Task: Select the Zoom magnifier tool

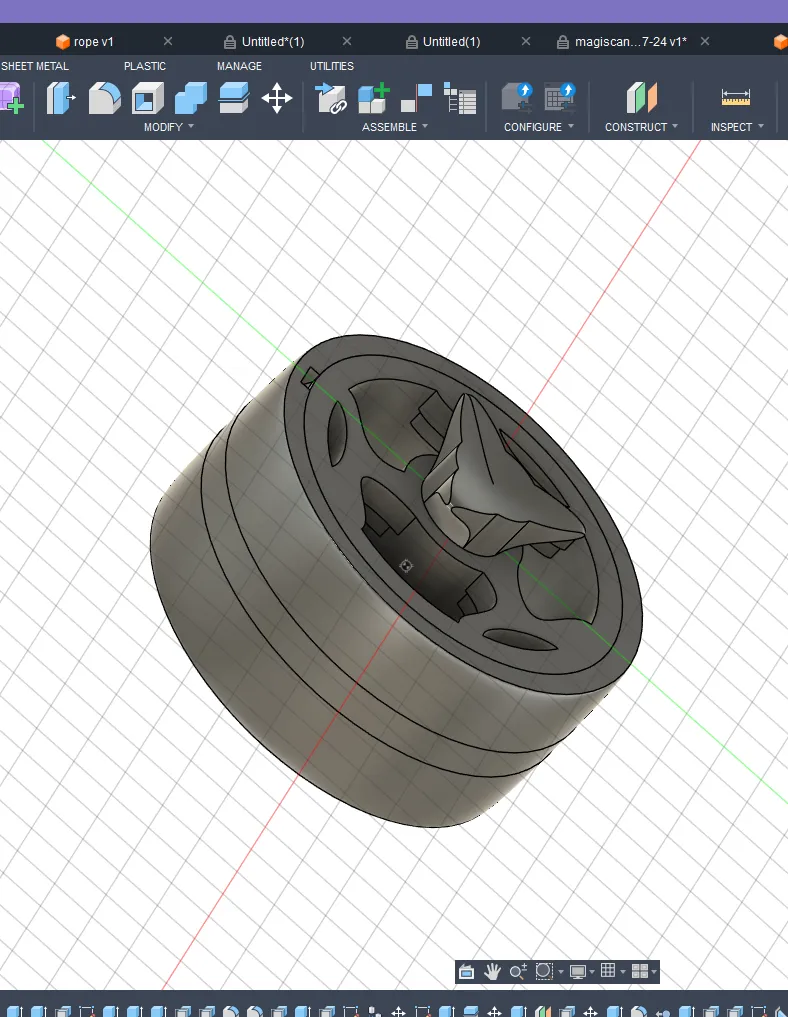Action: pyautogui.click(x=518, y=971)
